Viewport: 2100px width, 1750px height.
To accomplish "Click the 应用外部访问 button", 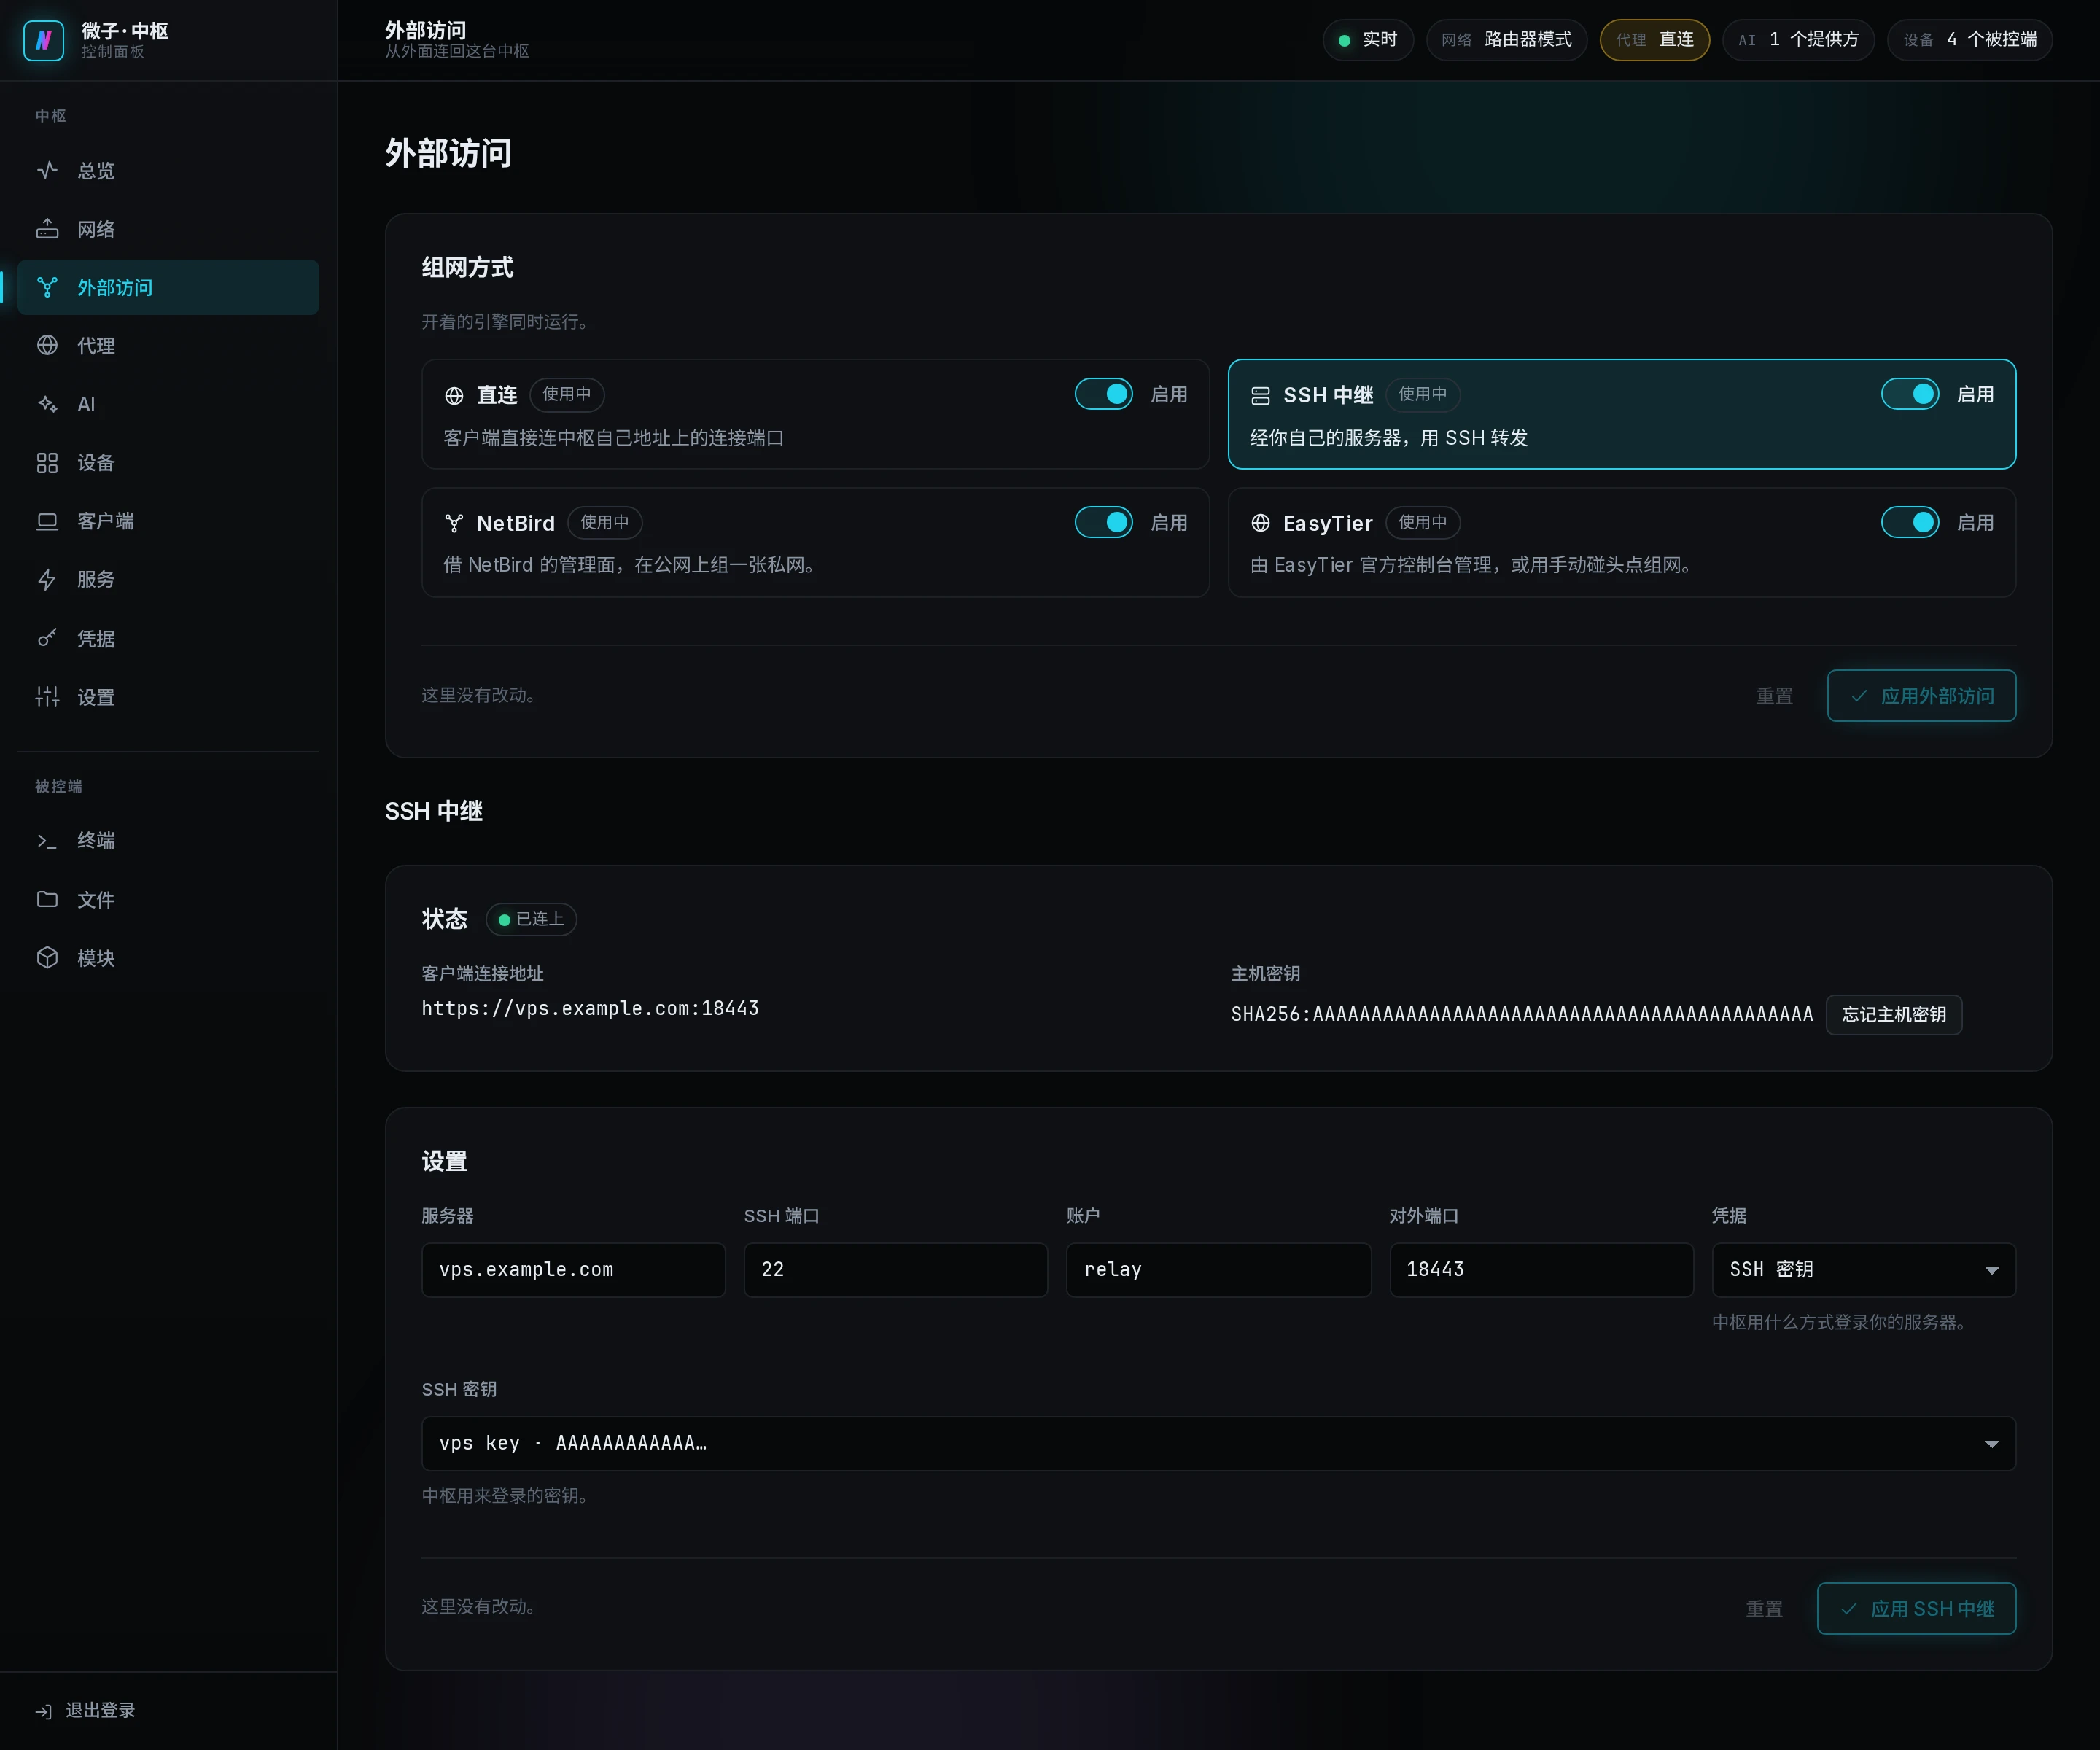I will [x=1921, y=696].
